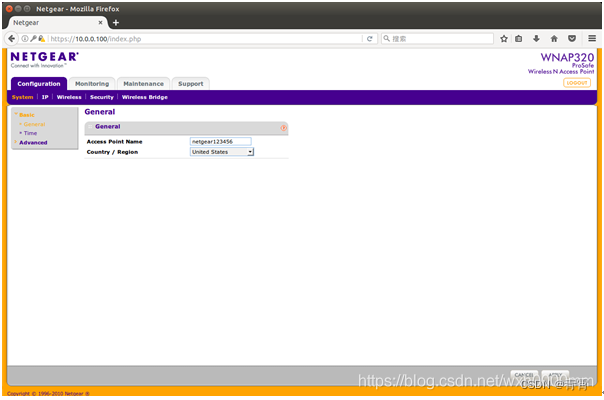This screenshot has width=604, height=400.
Task: Open the Time page in the sidebar
Action: [30, 133]
